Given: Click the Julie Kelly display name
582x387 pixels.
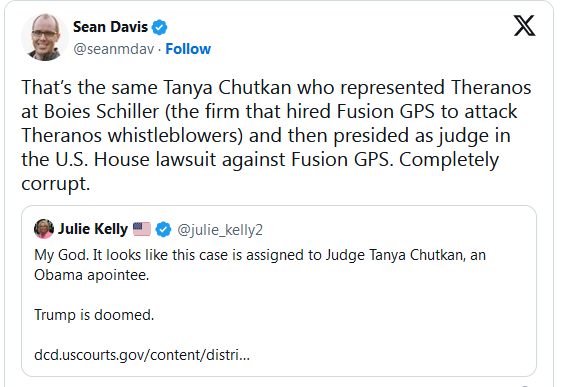Looking at the screenshot, I should click(x=93, y=229).
